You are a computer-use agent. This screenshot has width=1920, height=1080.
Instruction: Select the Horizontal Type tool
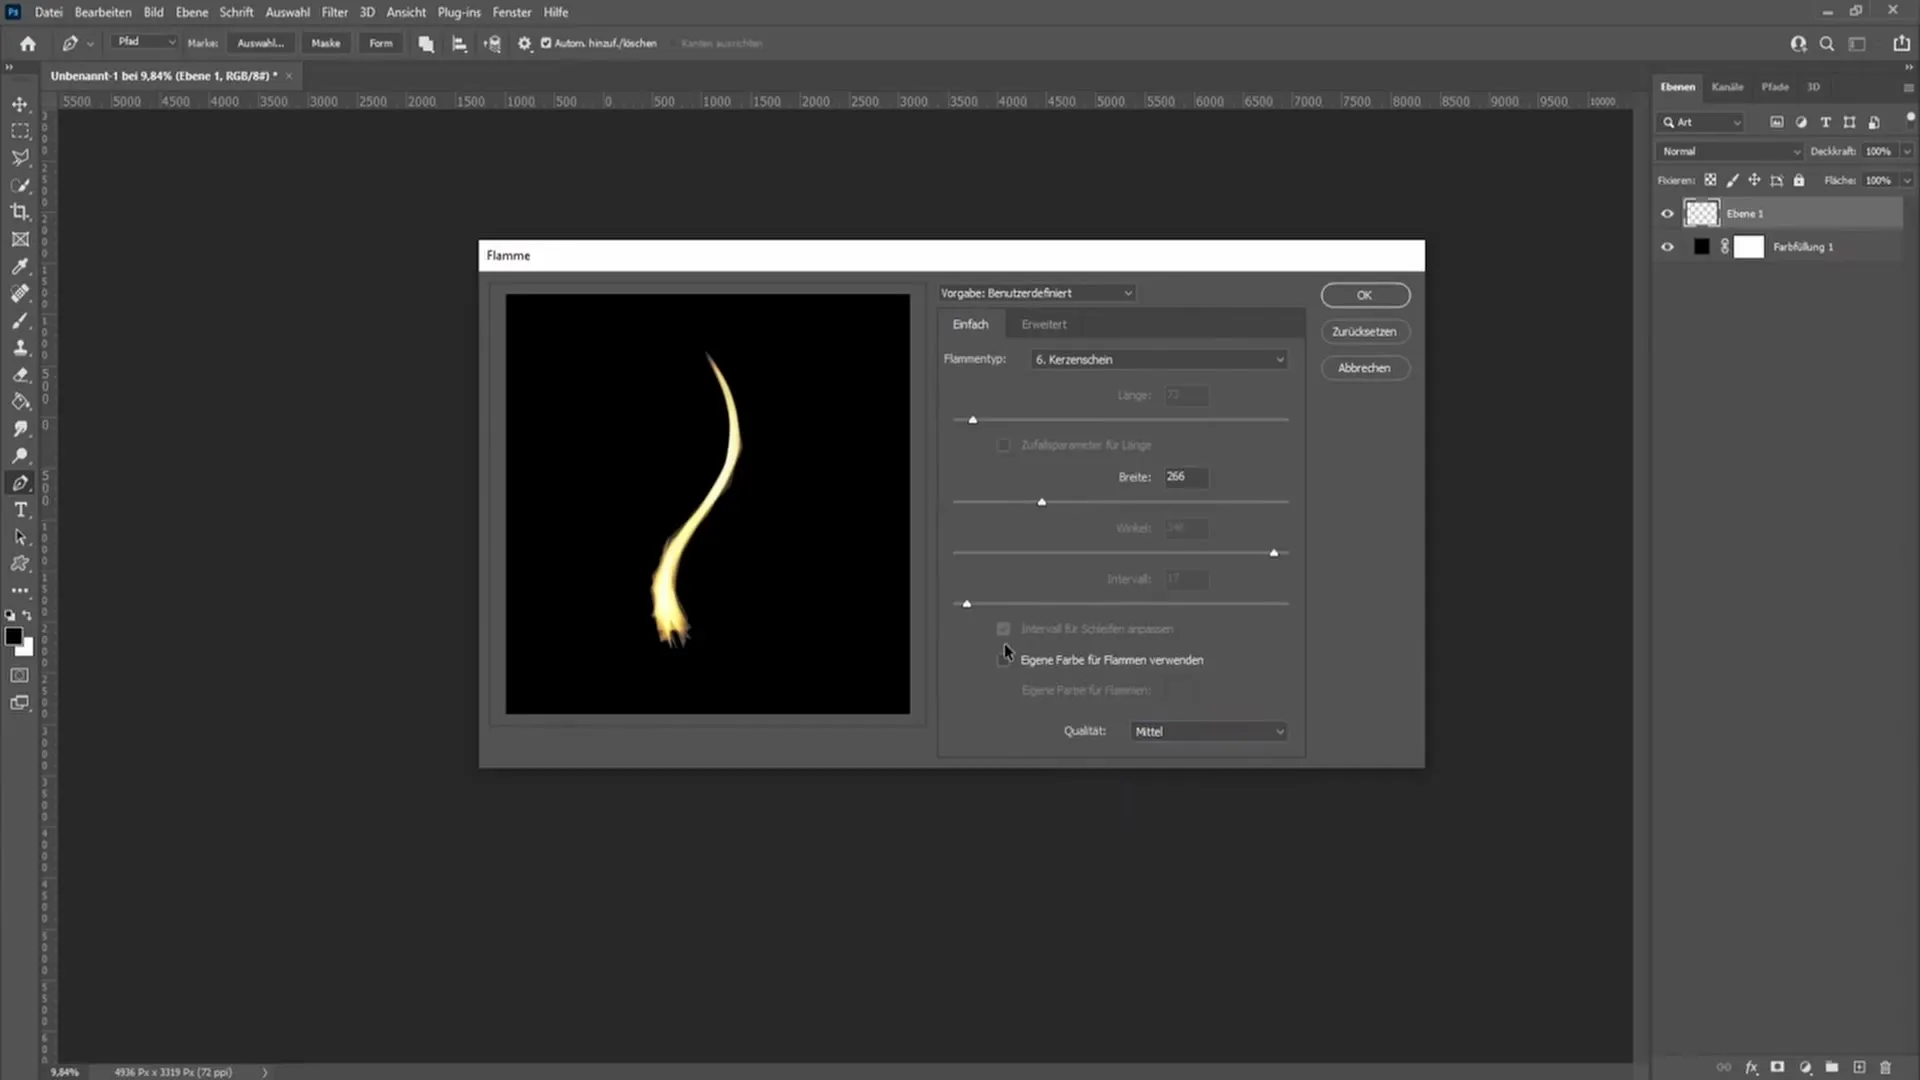tap(20, 510)
